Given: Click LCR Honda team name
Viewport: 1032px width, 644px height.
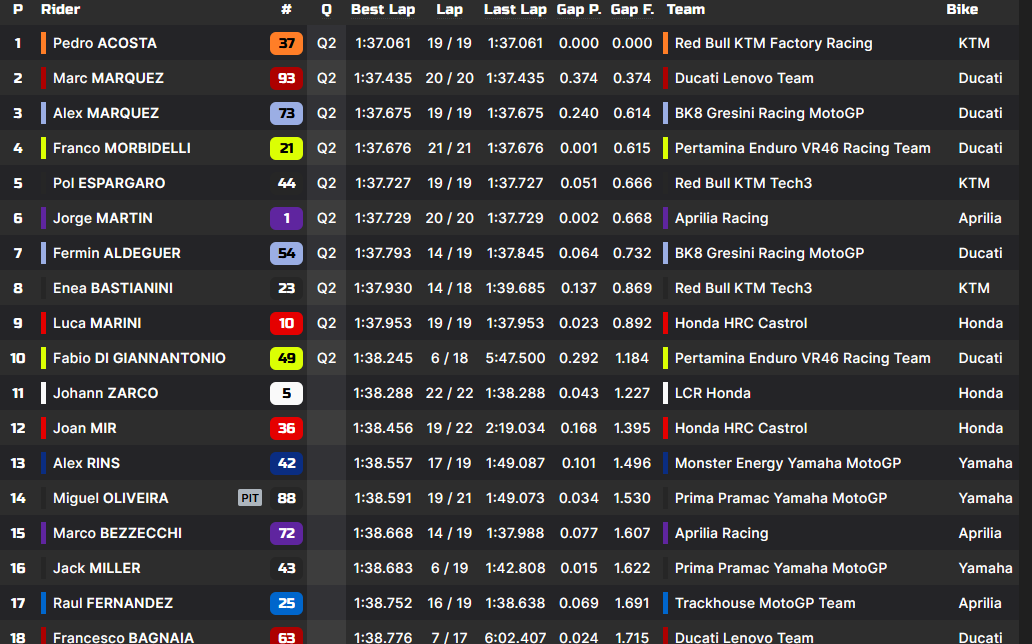Looking at the screenshot, I should tap(712, 393).
